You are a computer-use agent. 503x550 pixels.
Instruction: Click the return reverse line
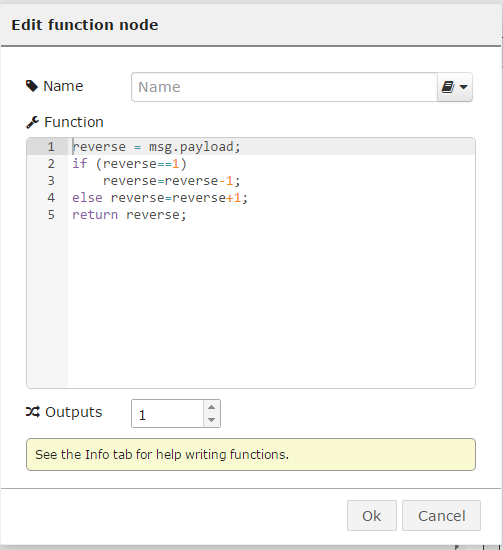(129, 215)
